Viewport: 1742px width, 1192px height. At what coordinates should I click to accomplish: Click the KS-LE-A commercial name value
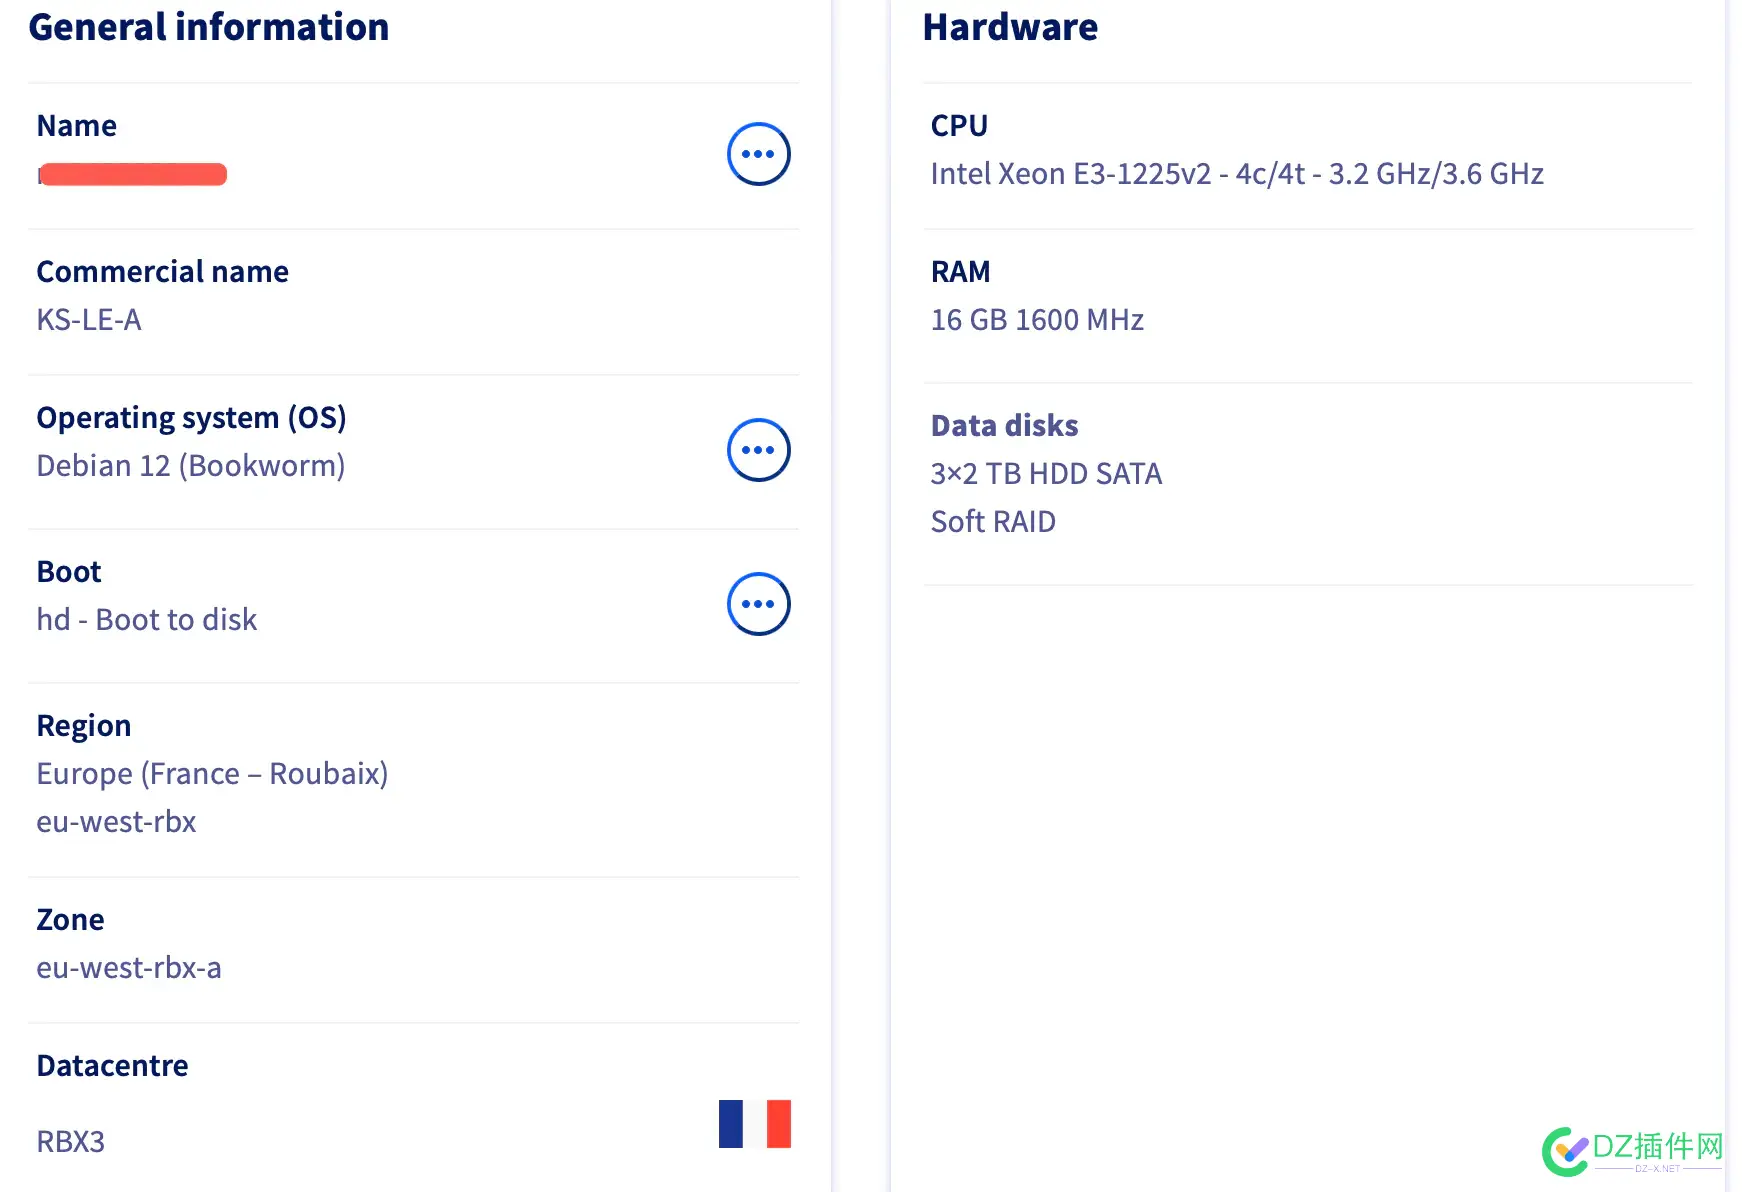pos(89,320)
